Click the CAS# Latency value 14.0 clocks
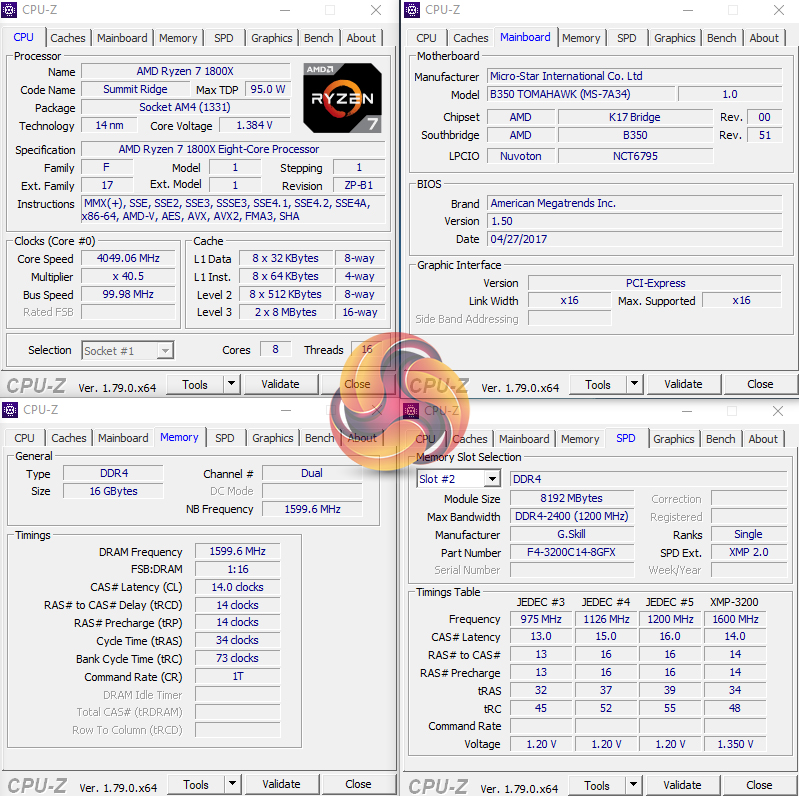799x796 pixels. coord(237,587)
